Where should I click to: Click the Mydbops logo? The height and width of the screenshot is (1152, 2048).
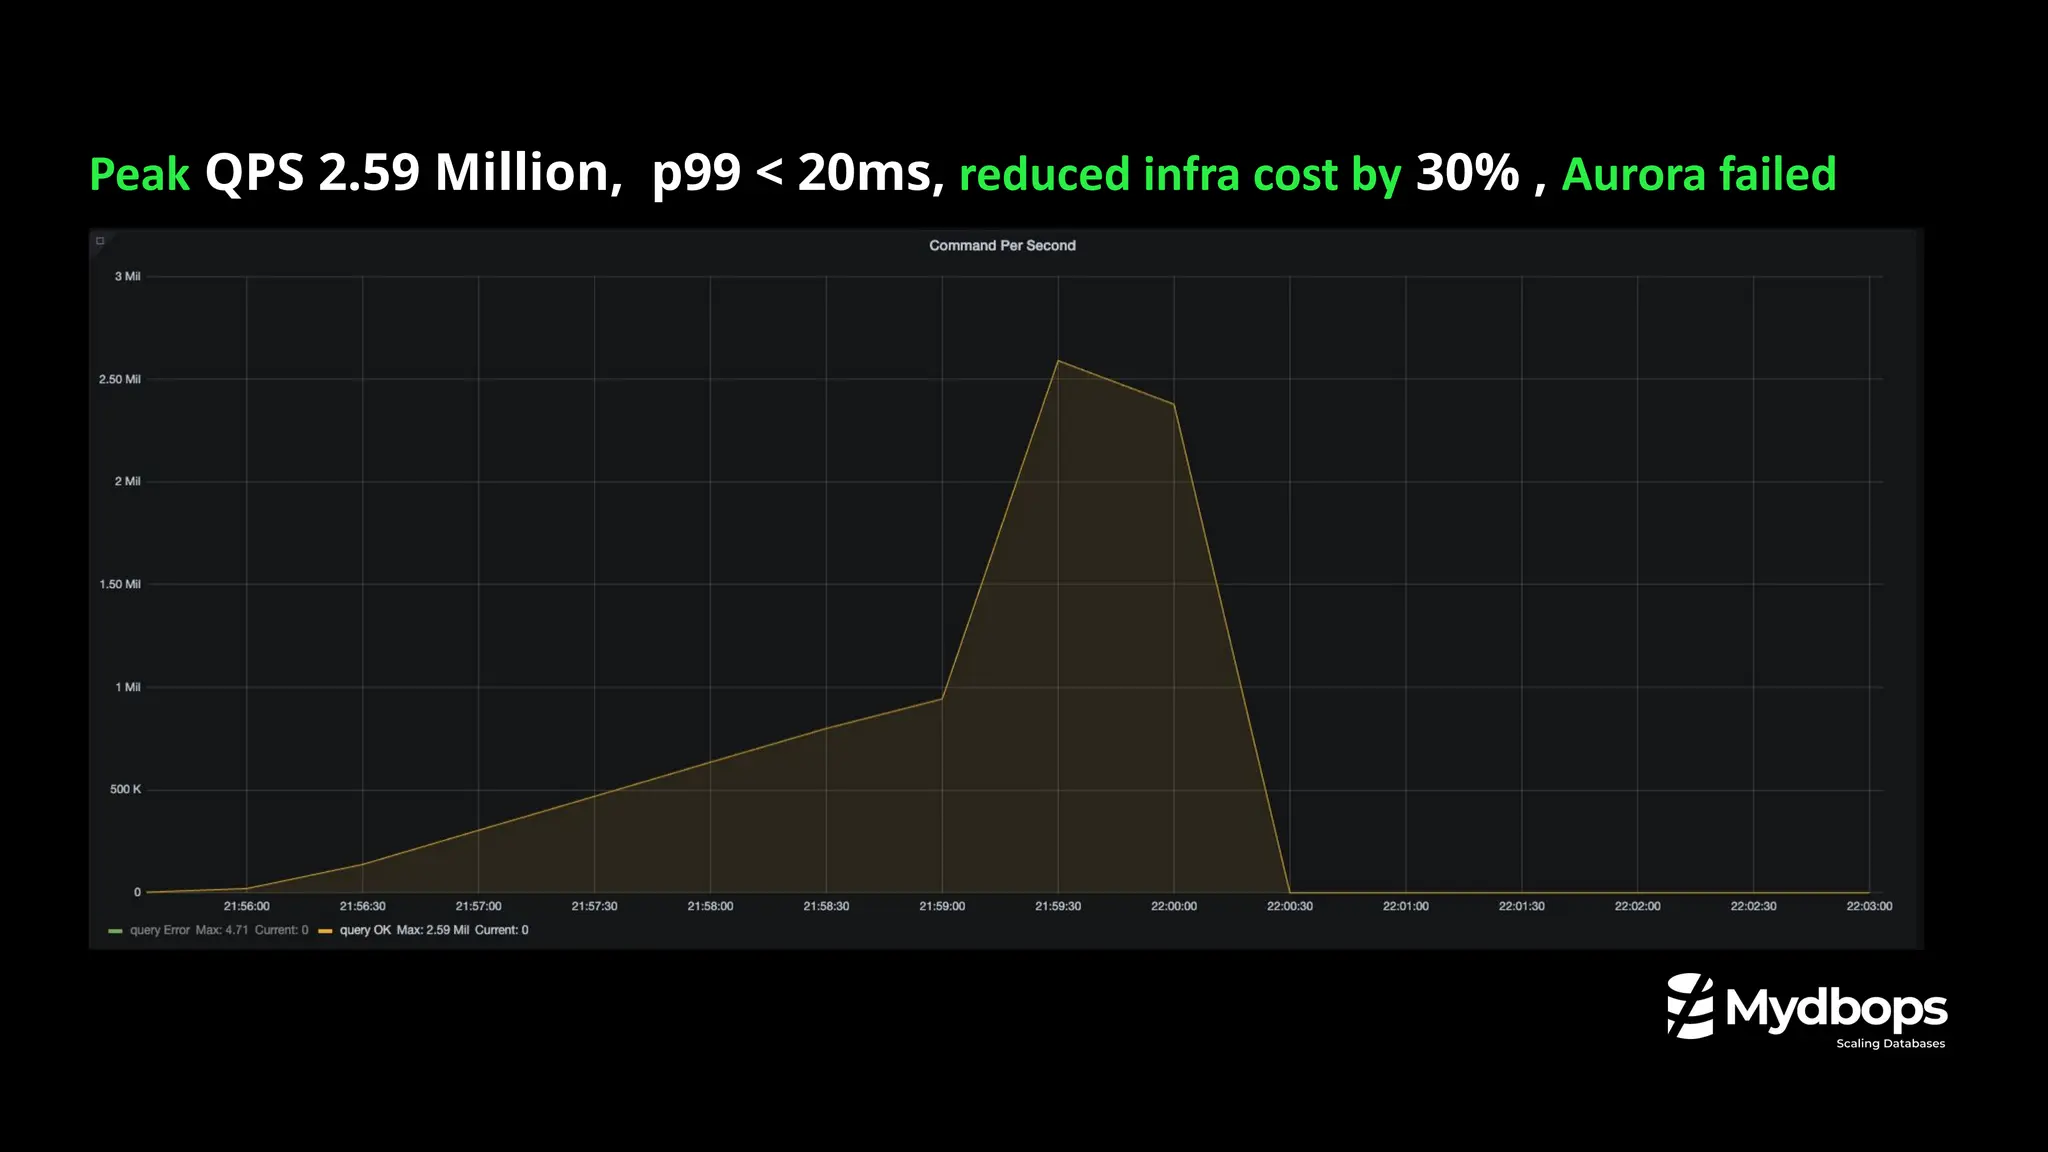click(x=1806, y=1010)
